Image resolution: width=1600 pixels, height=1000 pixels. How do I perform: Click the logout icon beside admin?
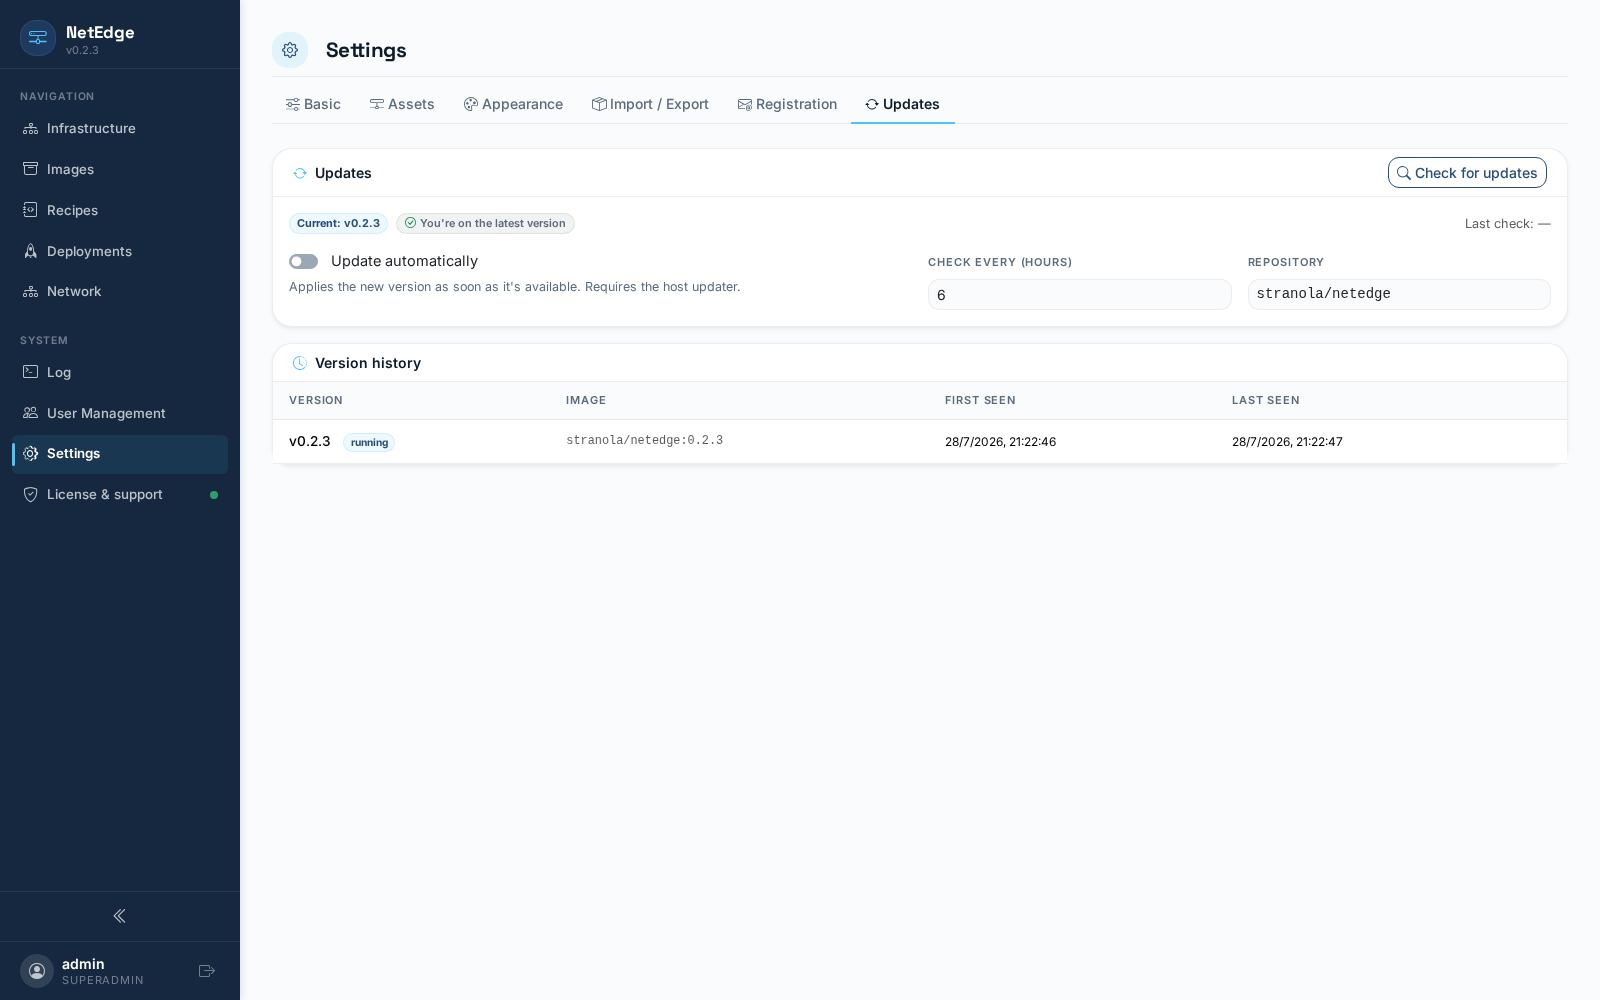pos(207,971)
